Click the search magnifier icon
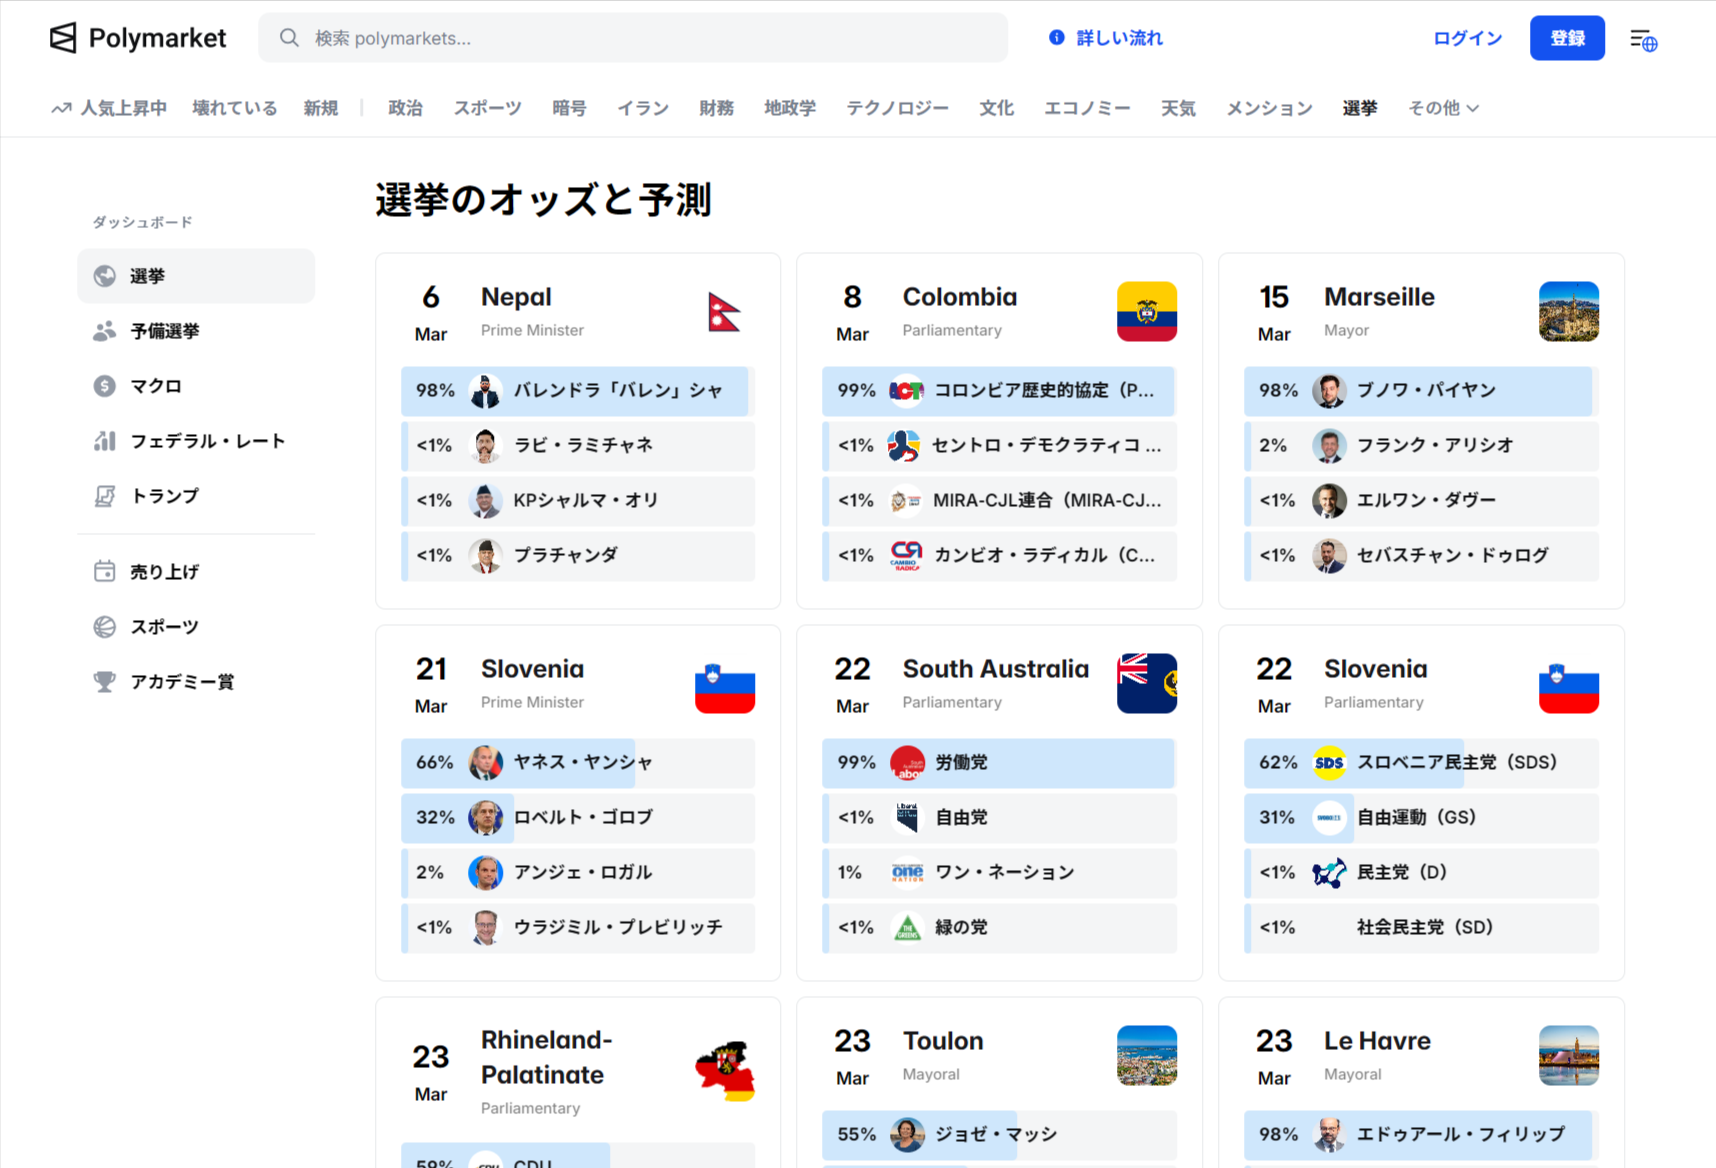This screenshot has height=1168, width=1716. click(x=288, y=37)
